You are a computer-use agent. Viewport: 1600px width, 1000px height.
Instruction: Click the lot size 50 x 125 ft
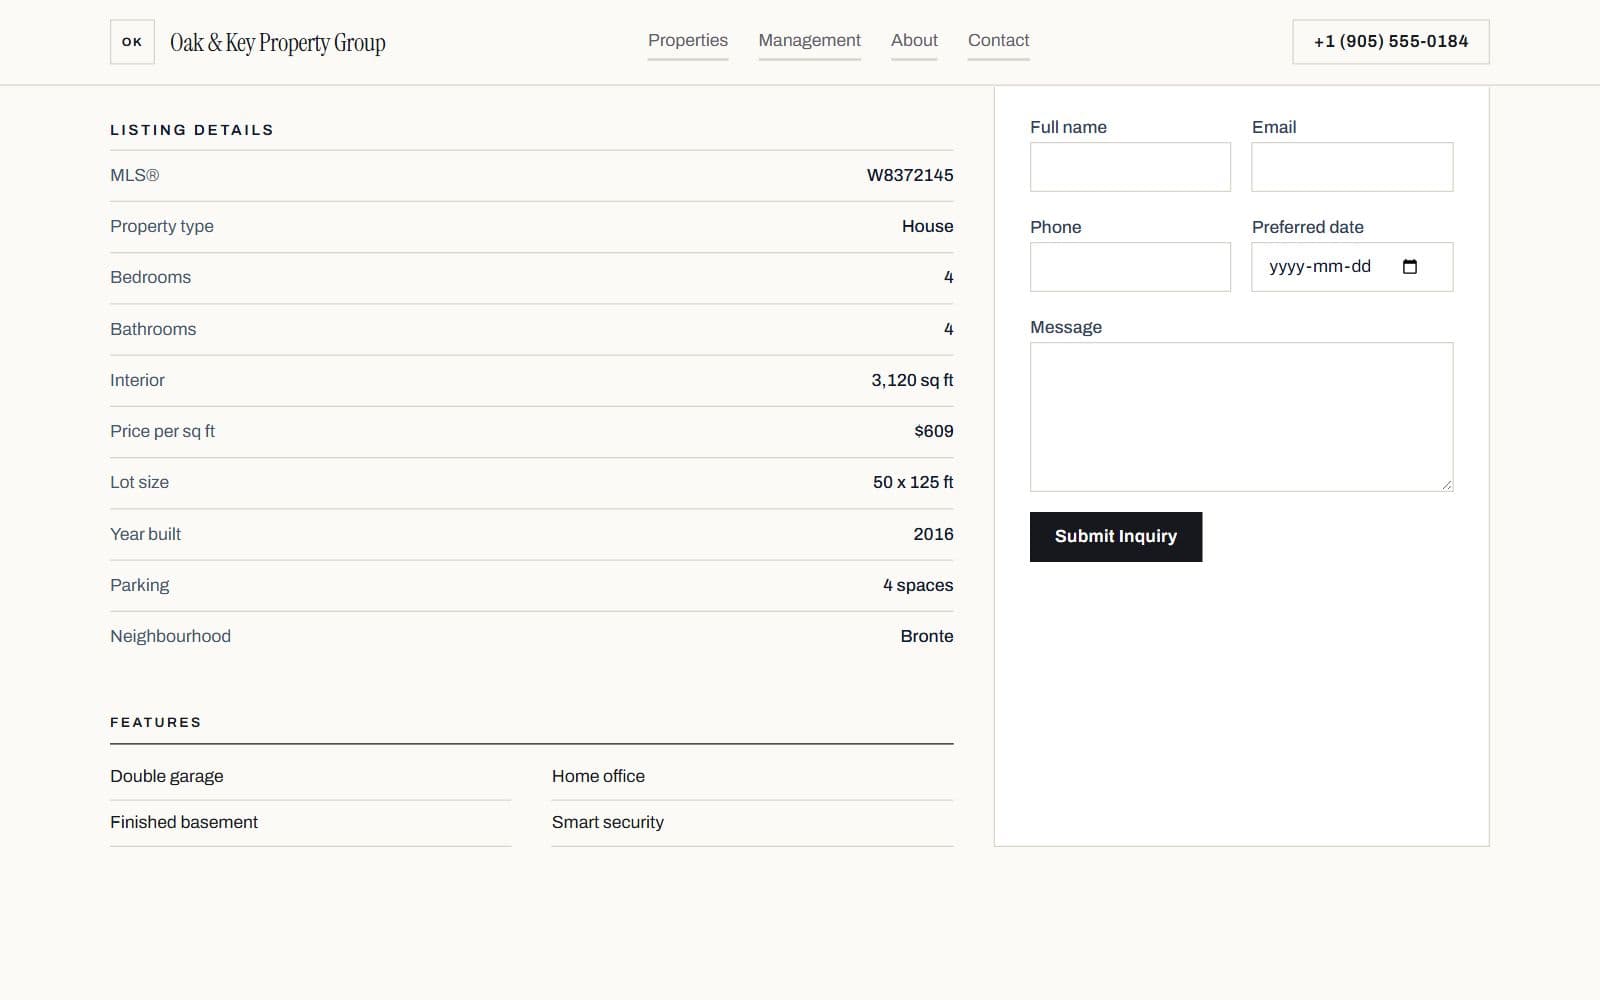coord(913,482)
